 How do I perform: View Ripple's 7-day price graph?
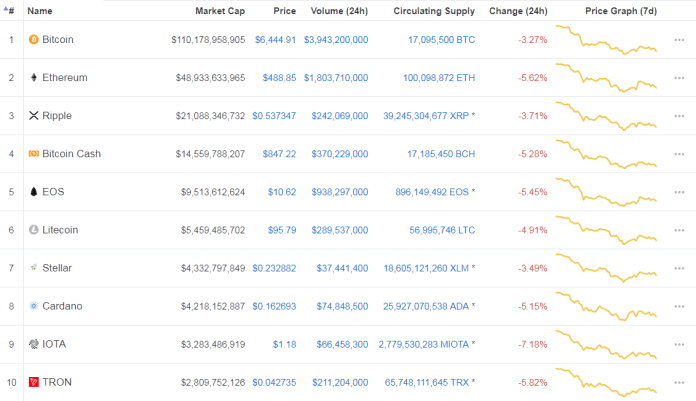(x=606, y=116)
